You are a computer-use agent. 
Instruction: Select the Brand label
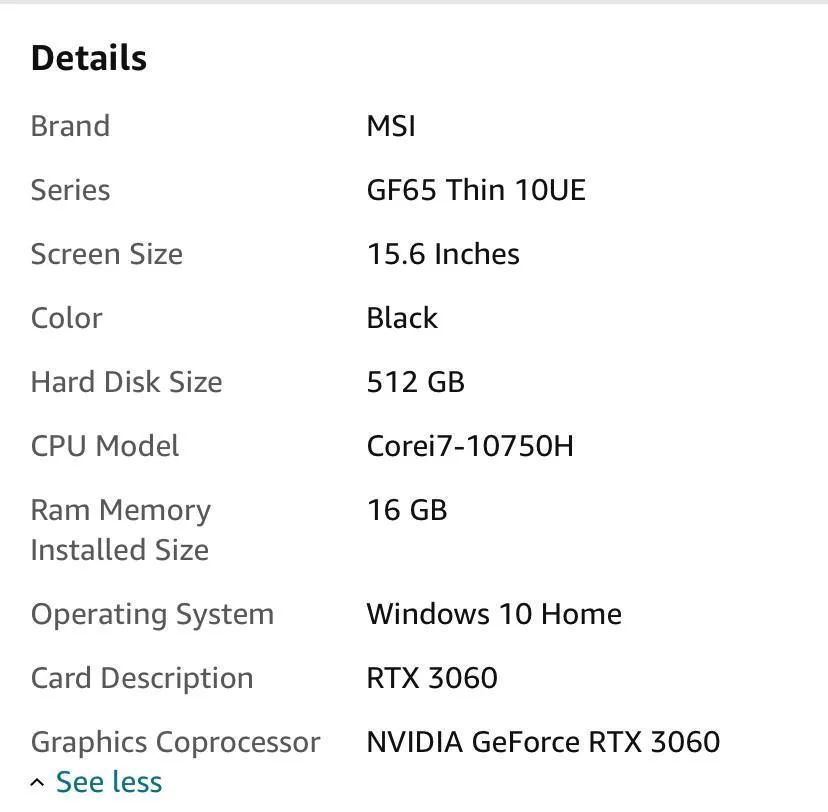[70, 126]
